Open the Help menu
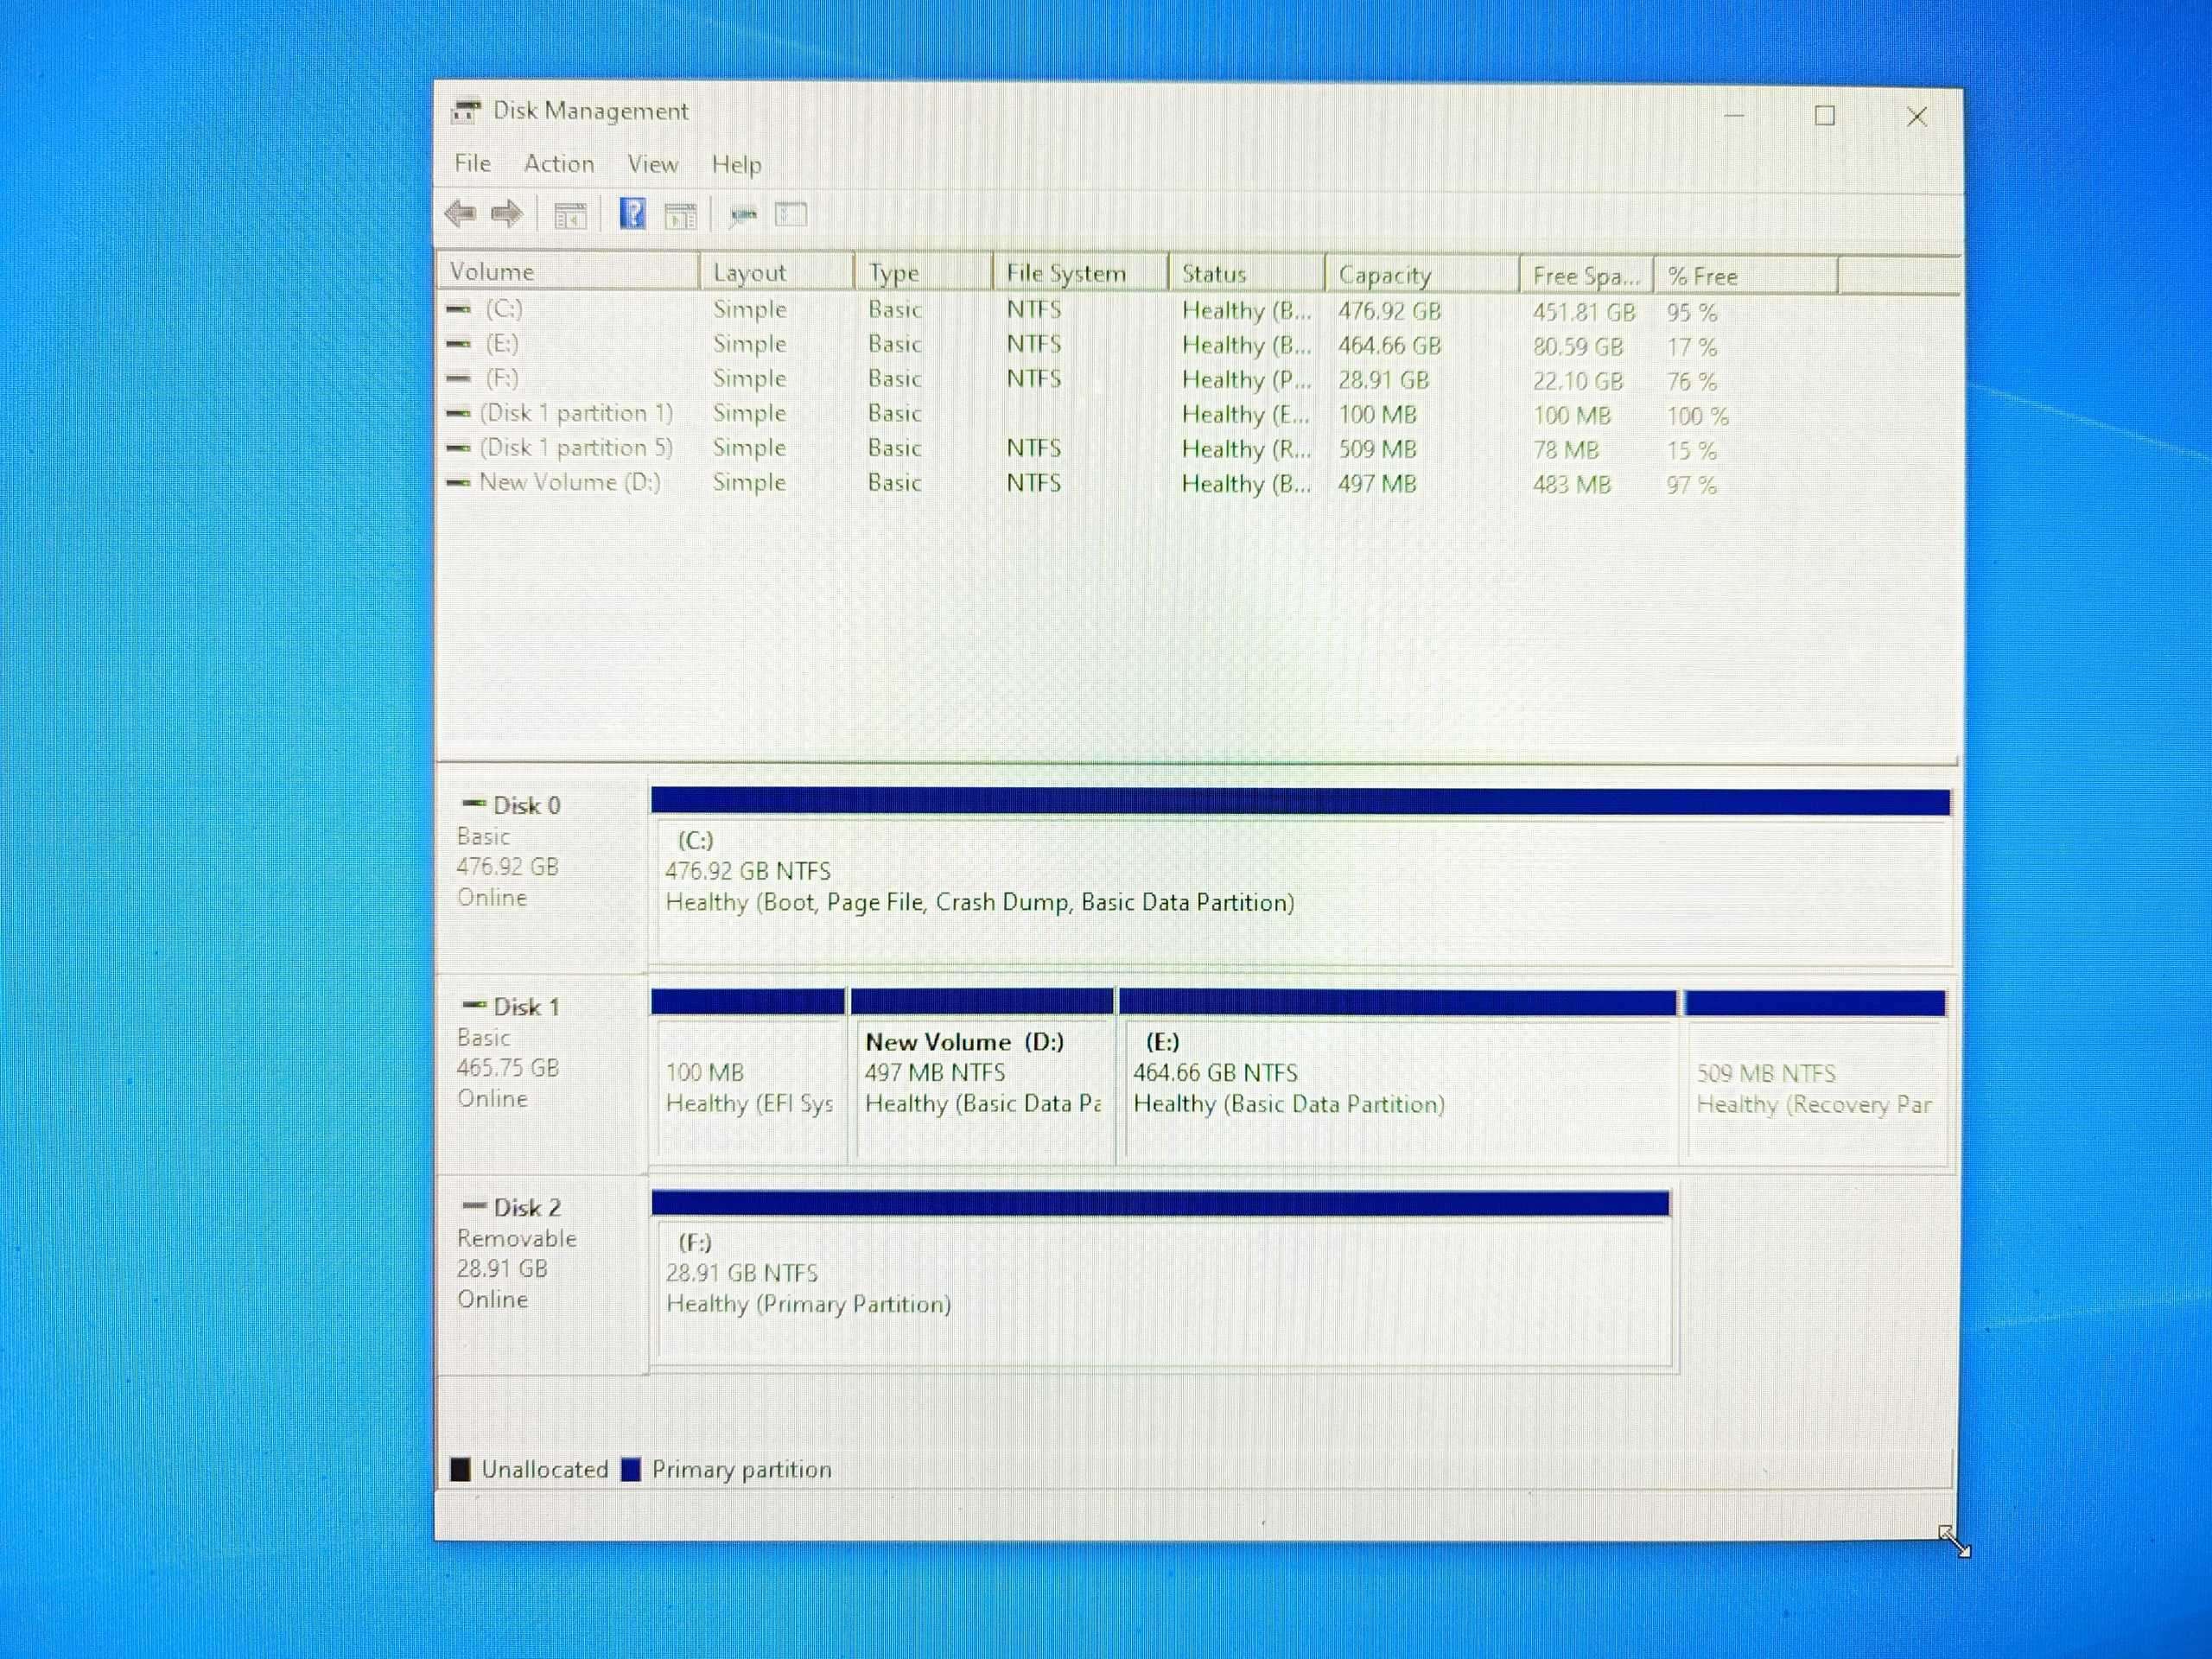Image resolution: width=2212 pixels, height=1659 pixels. [x=736, y=164]
